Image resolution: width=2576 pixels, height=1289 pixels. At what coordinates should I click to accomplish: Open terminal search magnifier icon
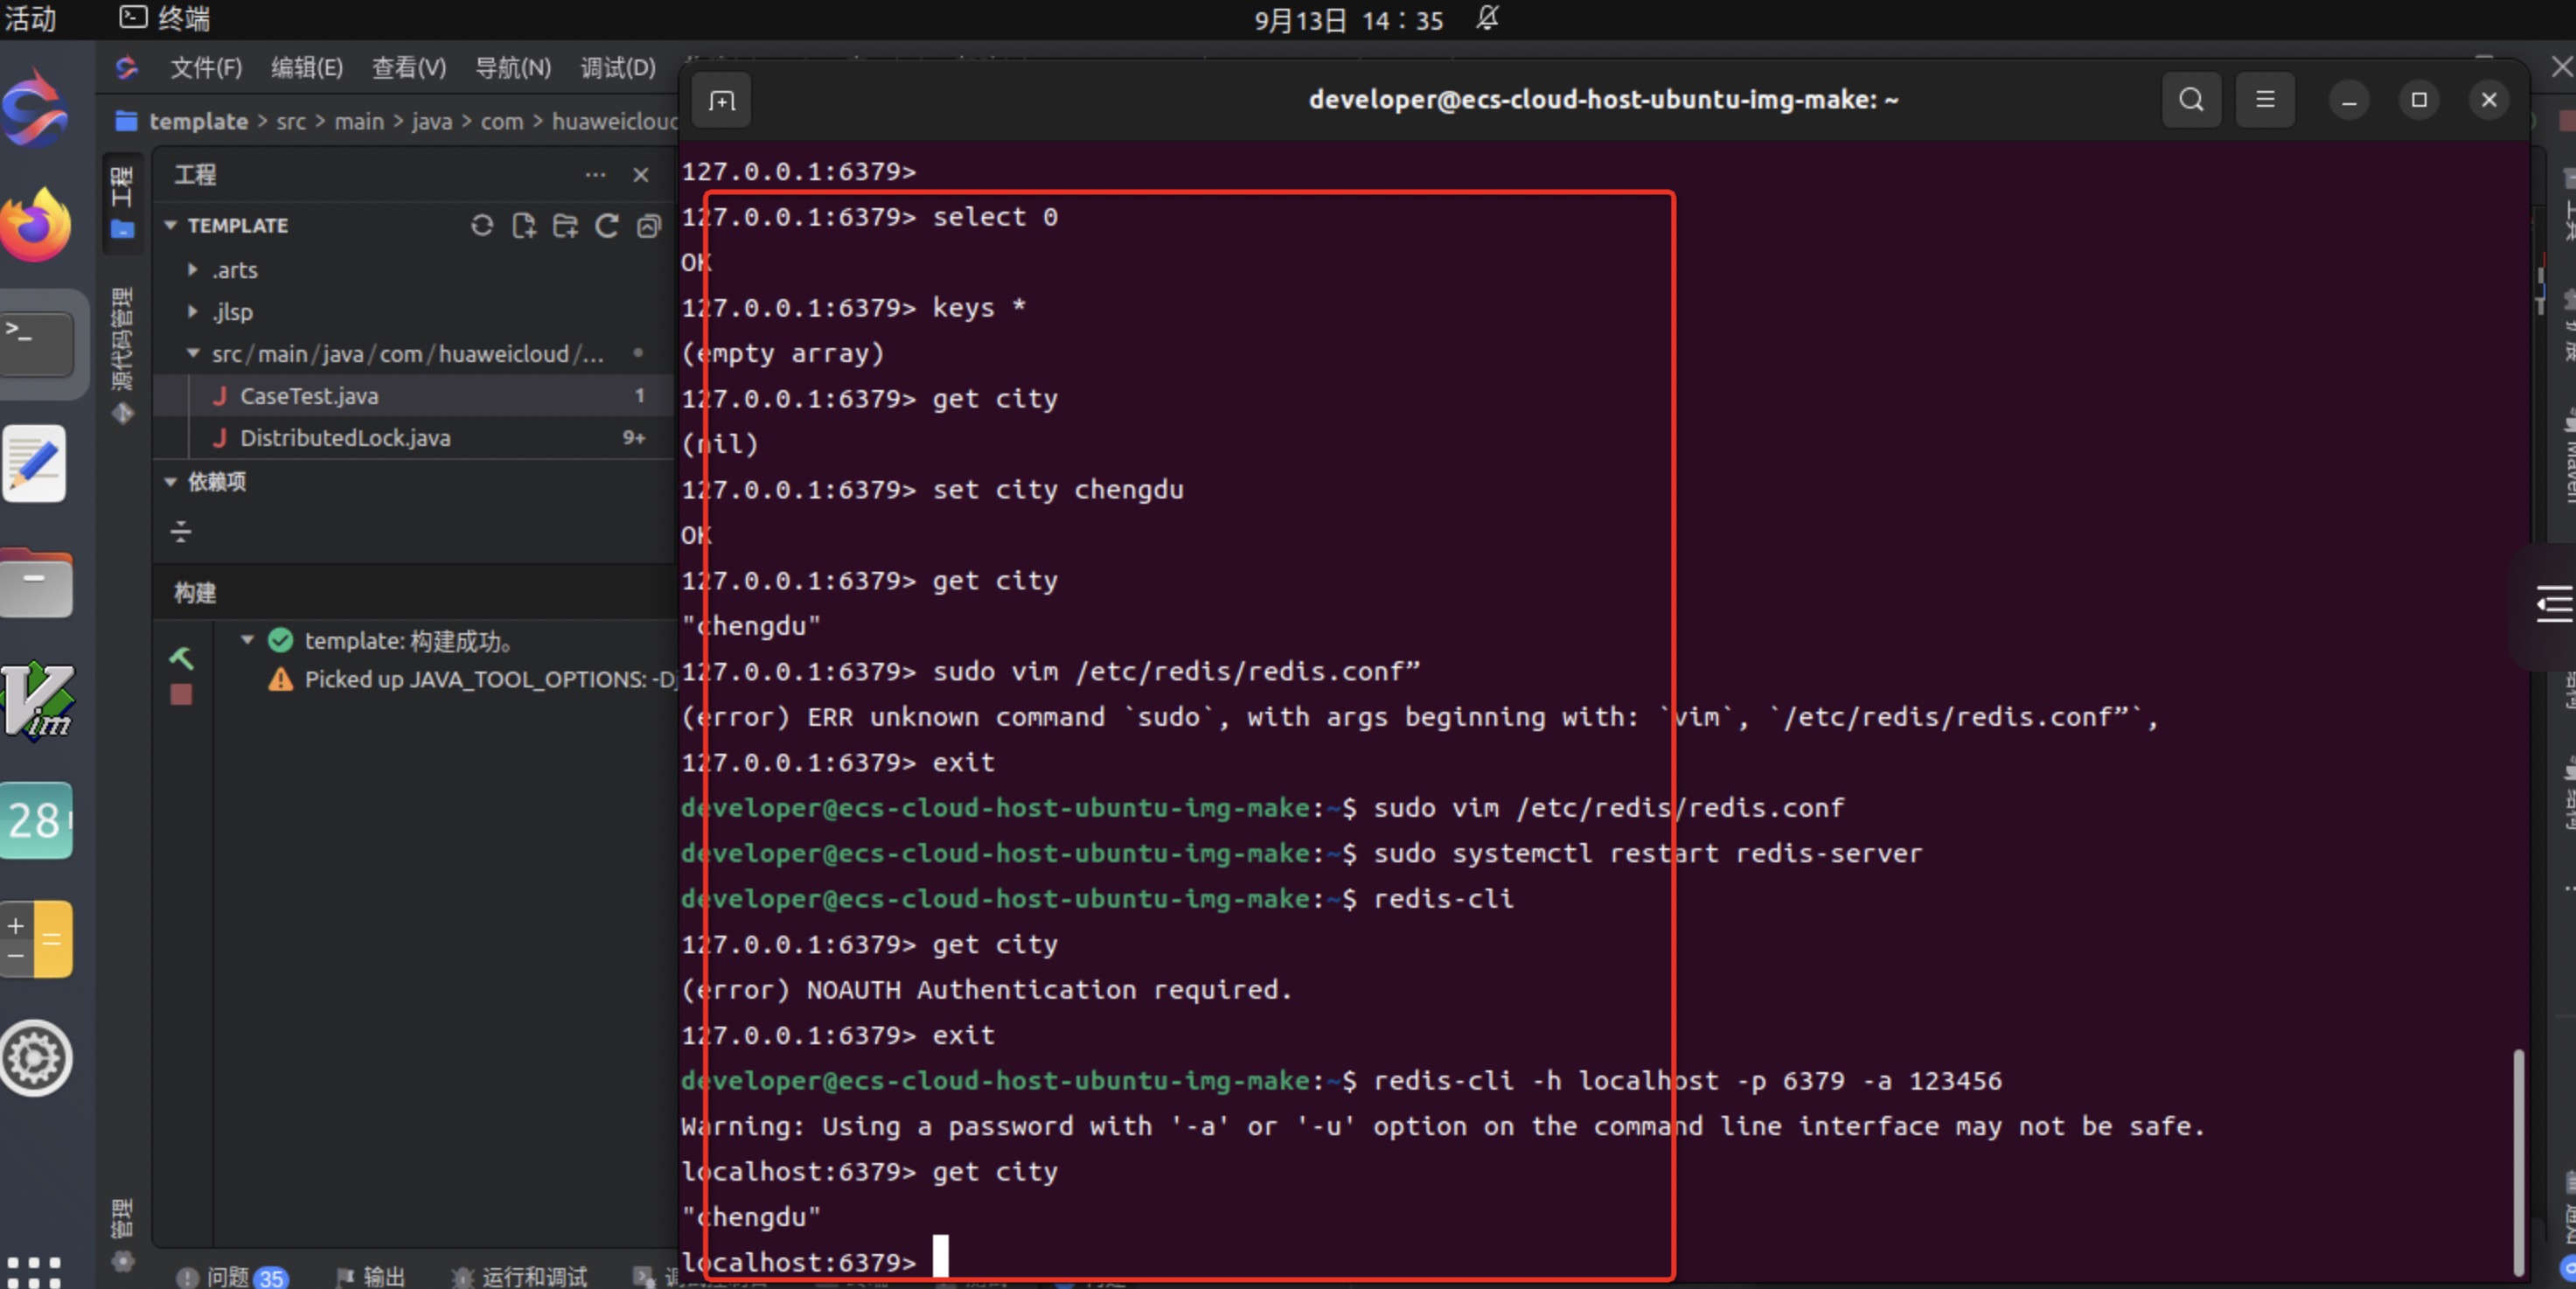(x=2191, y=99)
